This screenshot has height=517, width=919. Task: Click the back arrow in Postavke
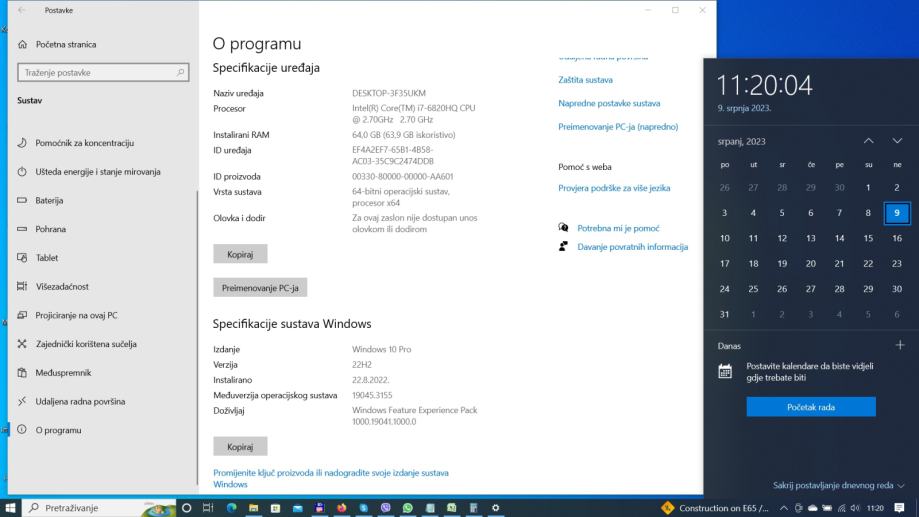coord(22,10)
